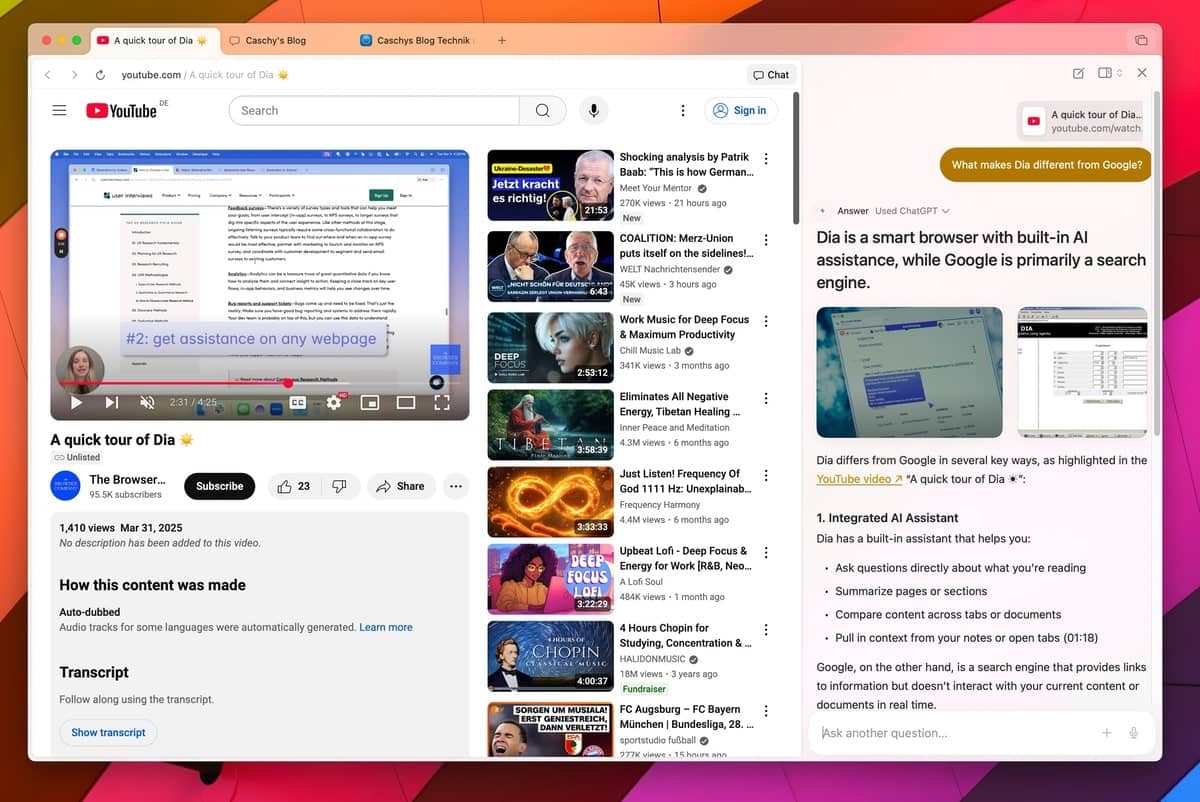
Task: Open more actions menu beside Share
Action: [456, 486]
